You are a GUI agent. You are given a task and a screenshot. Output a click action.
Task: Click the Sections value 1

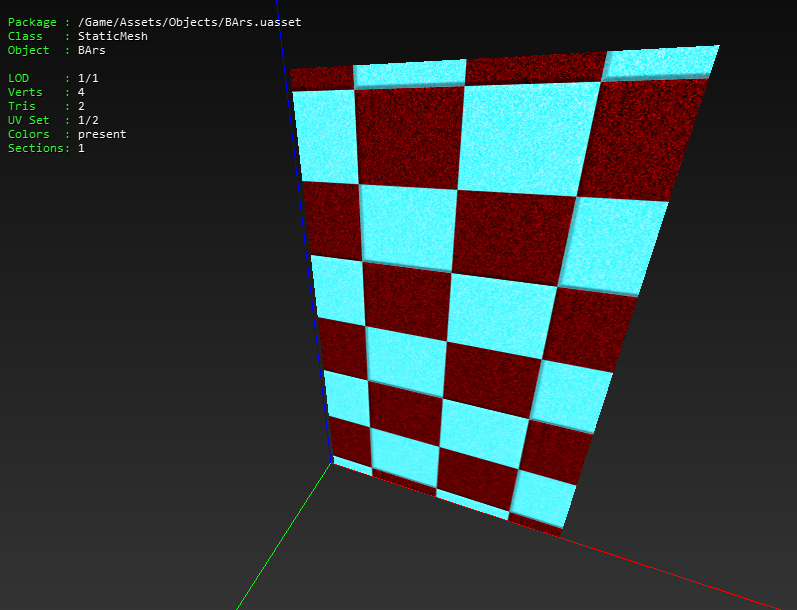[81, 148]
